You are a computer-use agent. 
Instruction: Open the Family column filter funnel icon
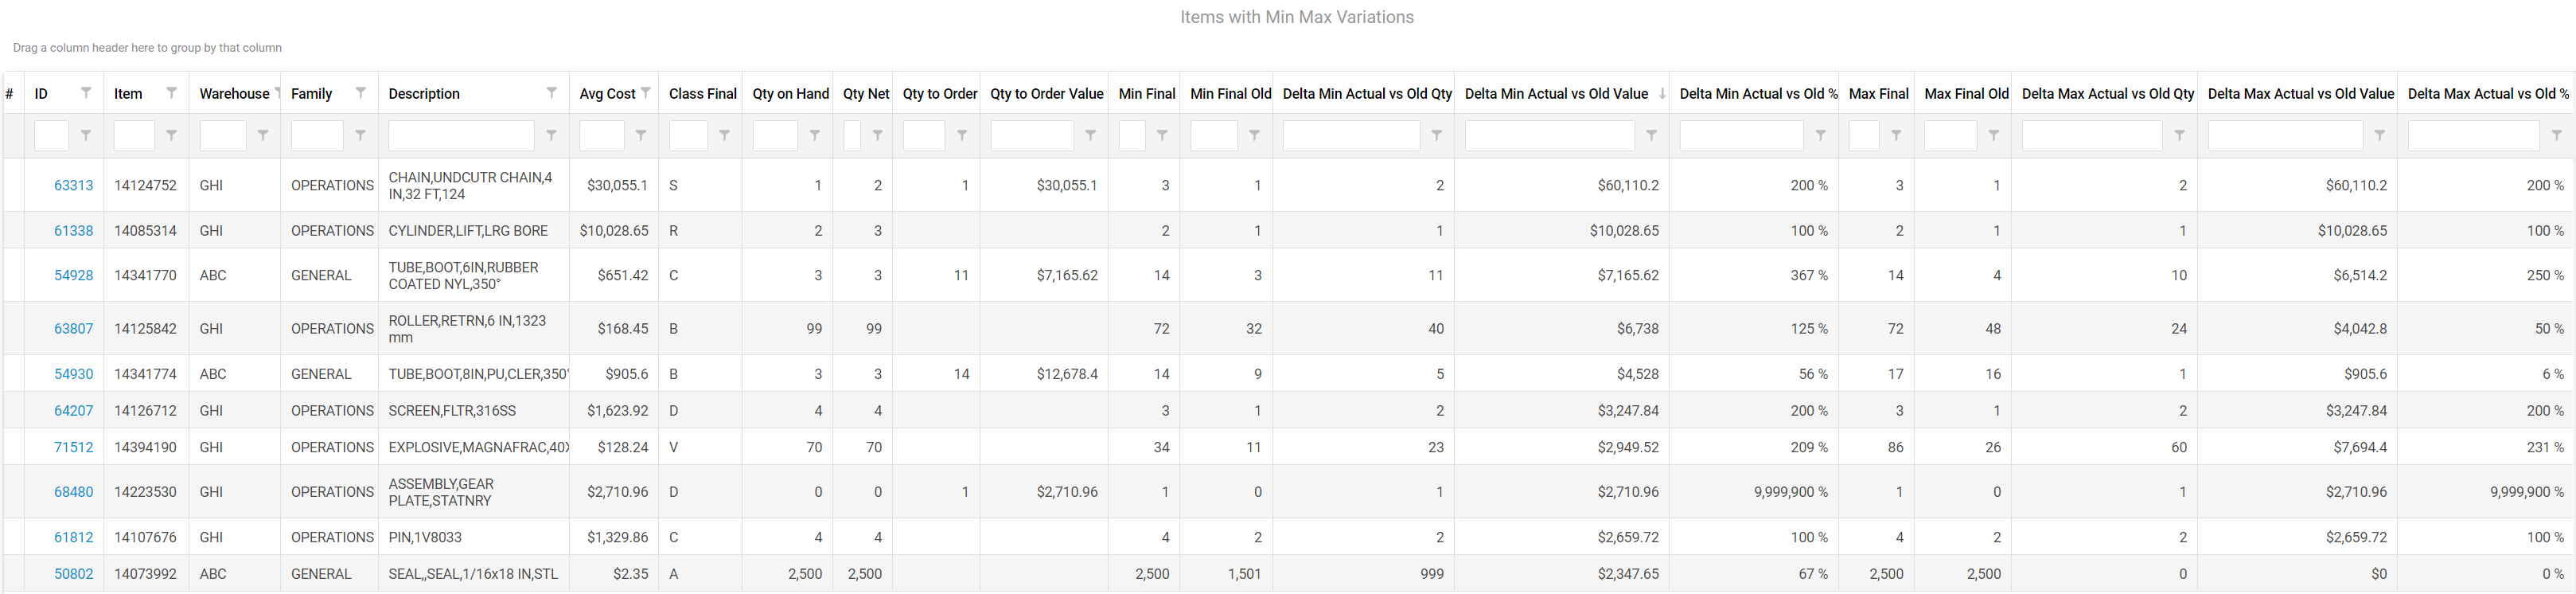361,93
